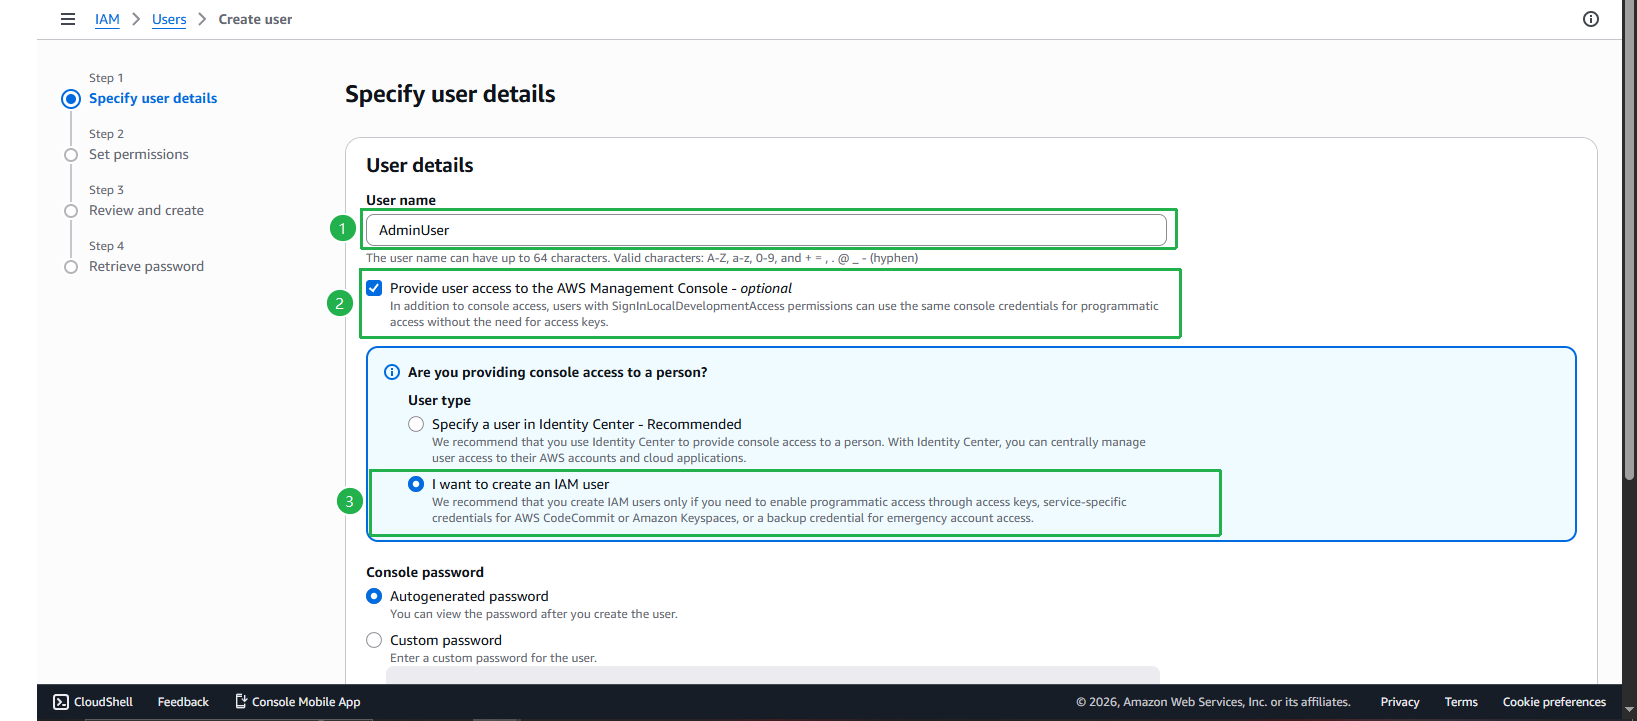The image size is (1637, 721).
Task: Click the scrollbar down arrow
Action: [1630, 712]
